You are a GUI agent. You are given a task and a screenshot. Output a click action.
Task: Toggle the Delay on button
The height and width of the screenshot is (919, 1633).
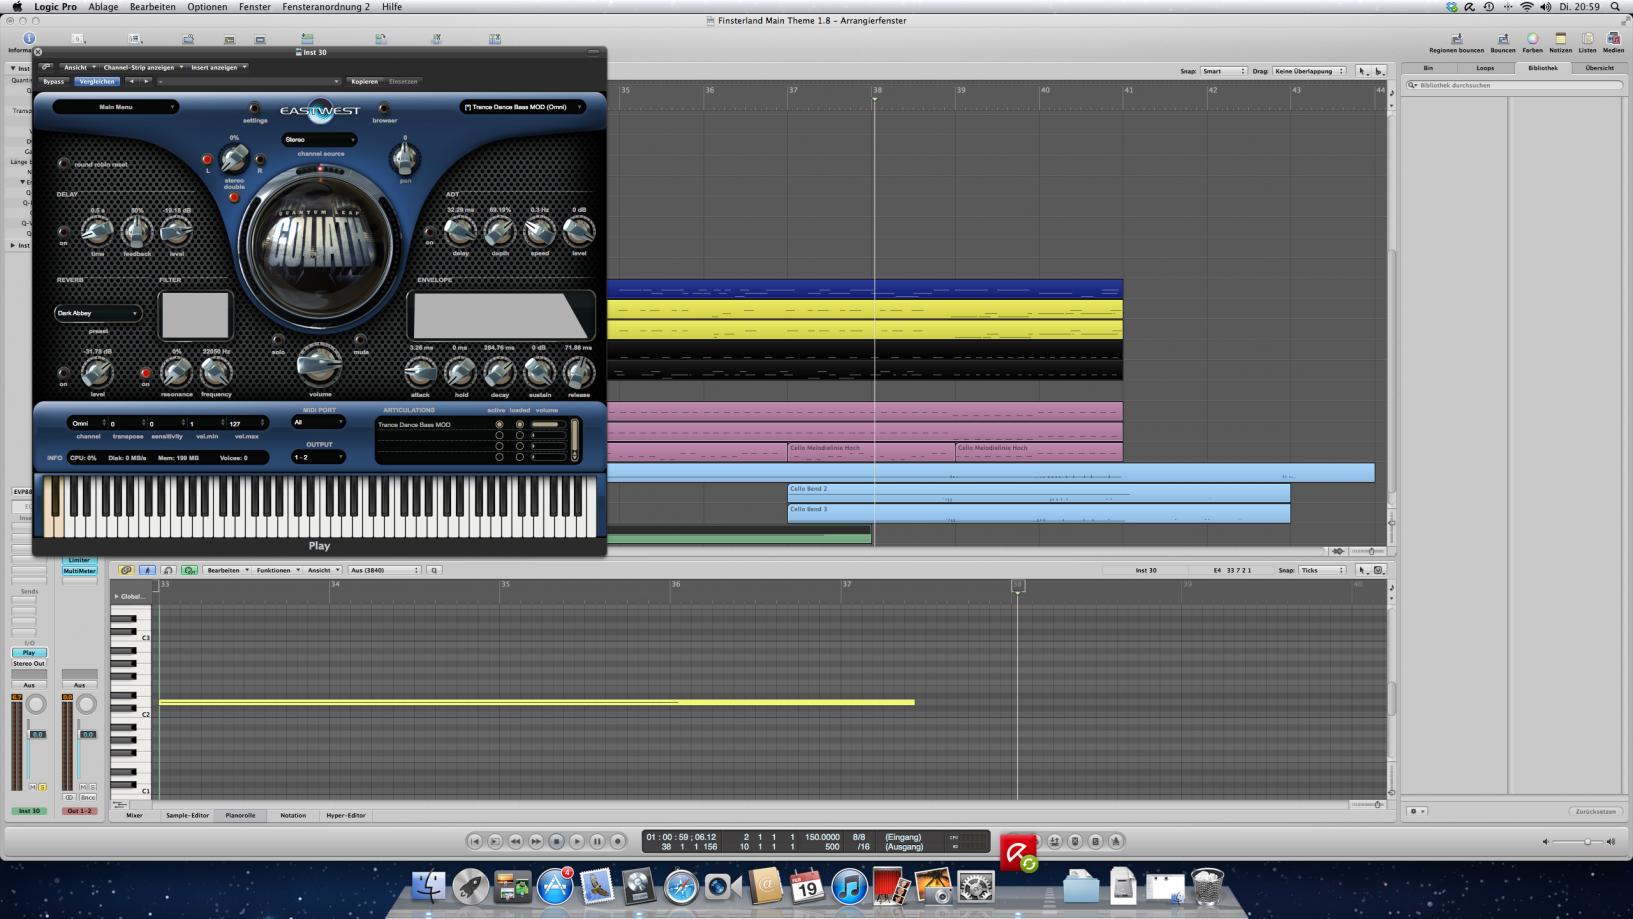point(64,232)
